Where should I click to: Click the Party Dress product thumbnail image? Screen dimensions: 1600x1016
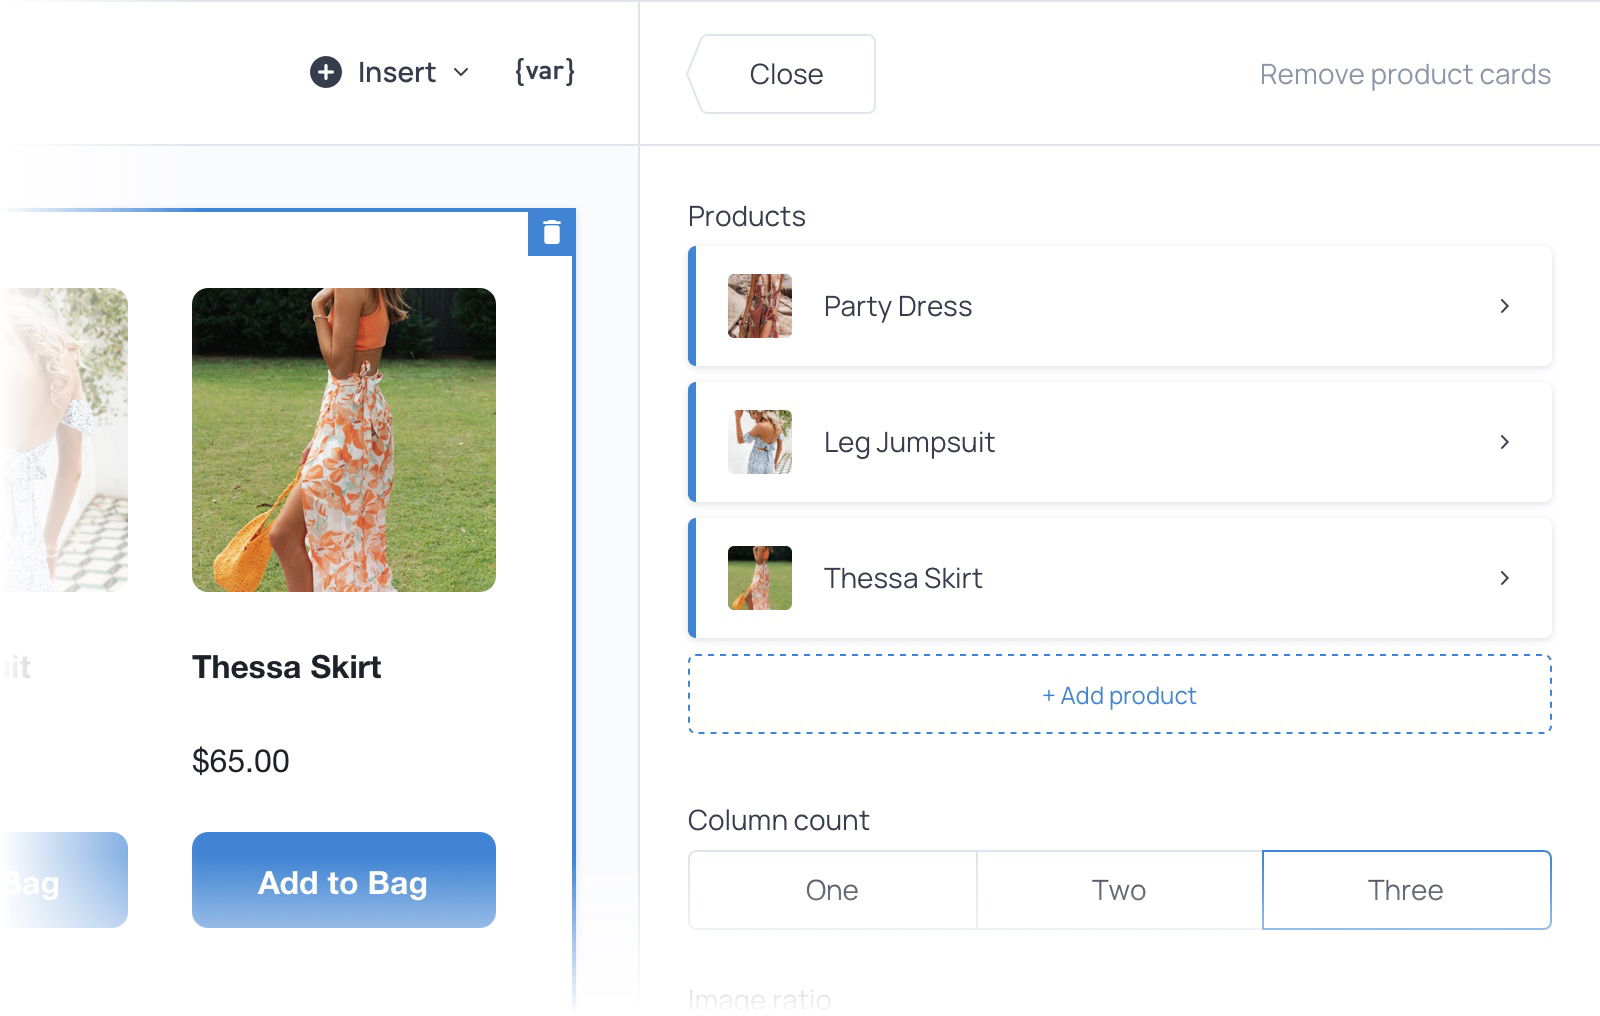coord(759,307)
